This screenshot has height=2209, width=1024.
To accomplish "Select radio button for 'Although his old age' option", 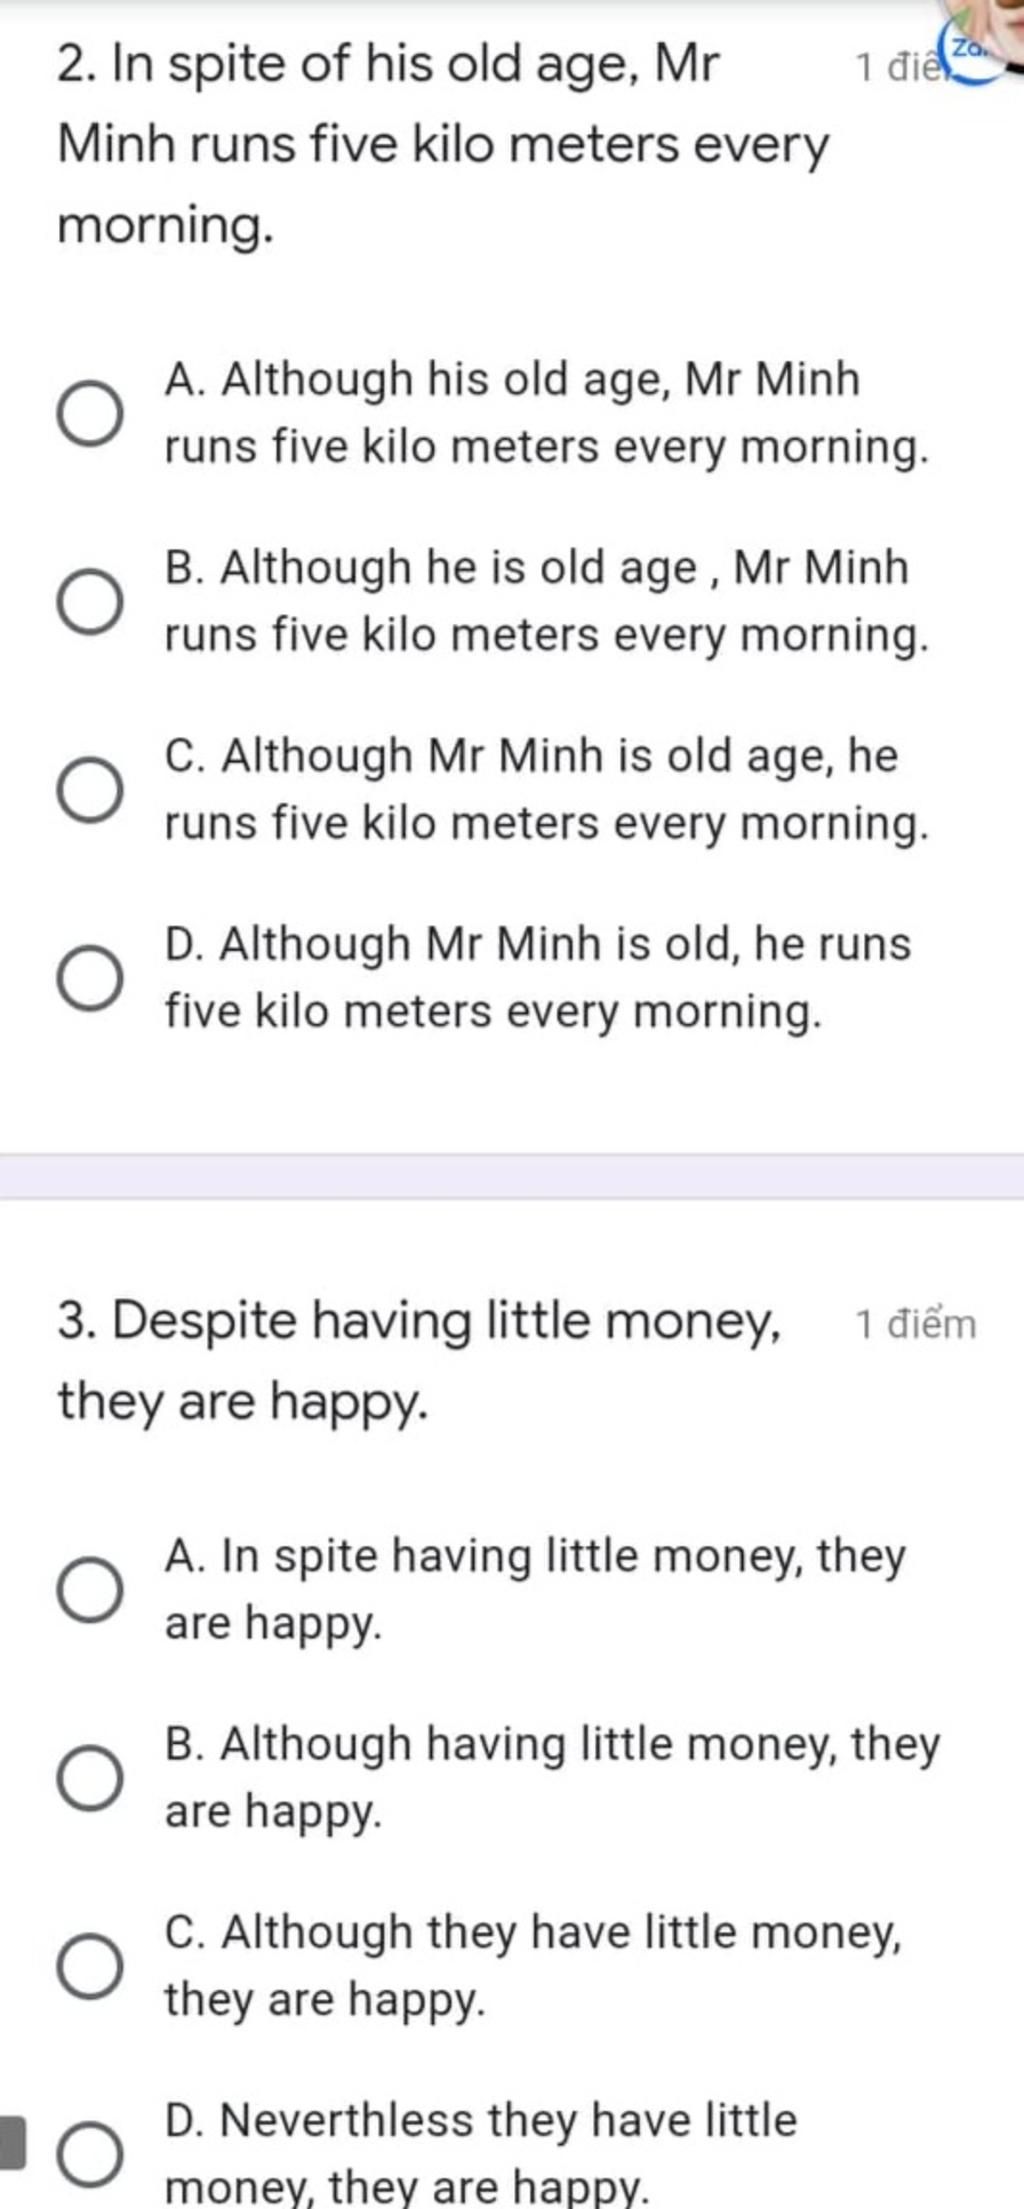I will tap(90, 412).
